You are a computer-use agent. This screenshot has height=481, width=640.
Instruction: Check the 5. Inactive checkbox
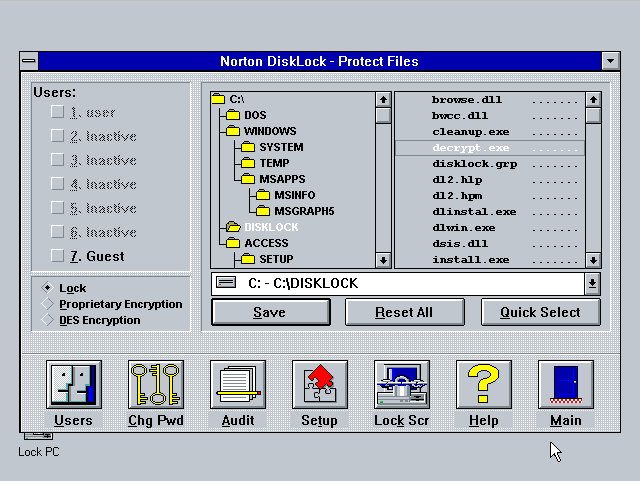58,208
